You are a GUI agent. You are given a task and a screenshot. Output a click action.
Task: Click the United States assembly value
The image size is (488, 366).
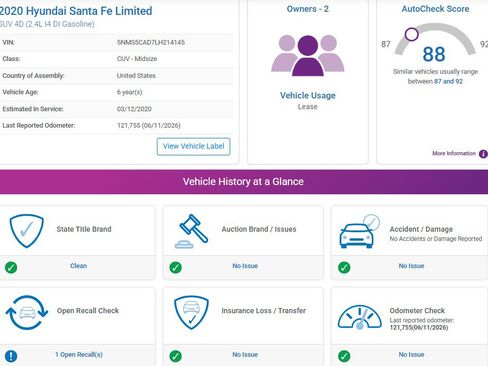coord(136,75)
